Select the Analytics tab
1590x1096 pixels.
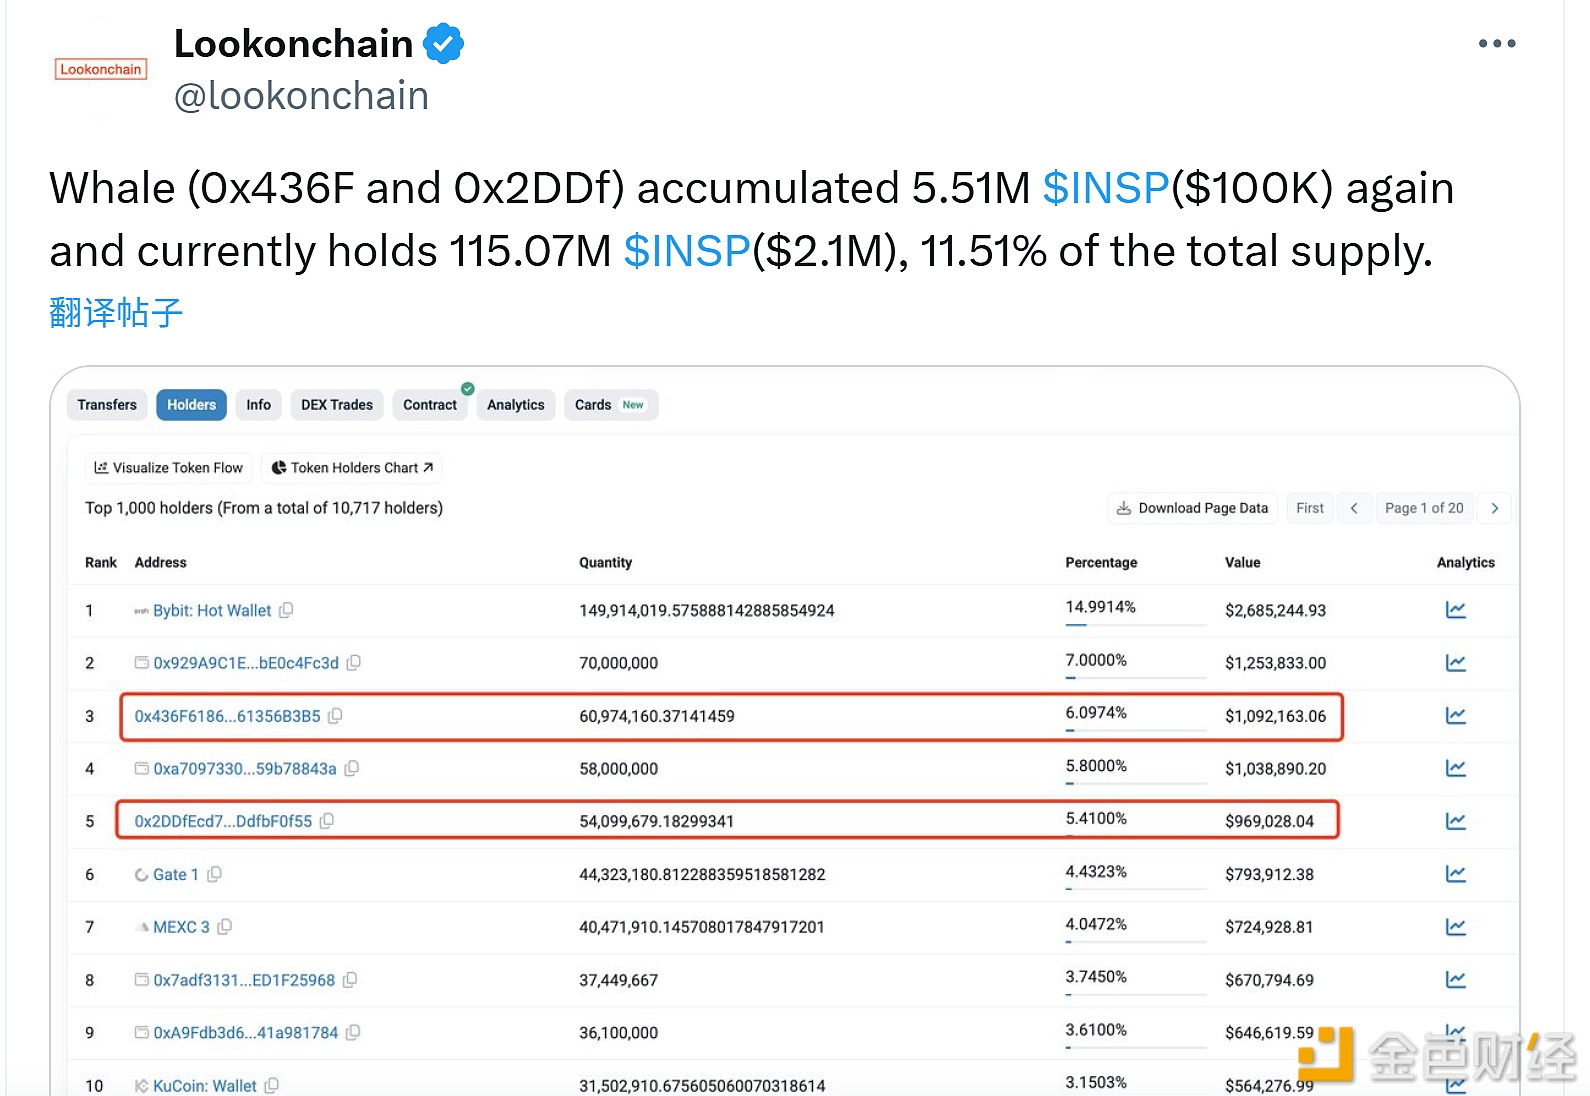click(515, 405)
